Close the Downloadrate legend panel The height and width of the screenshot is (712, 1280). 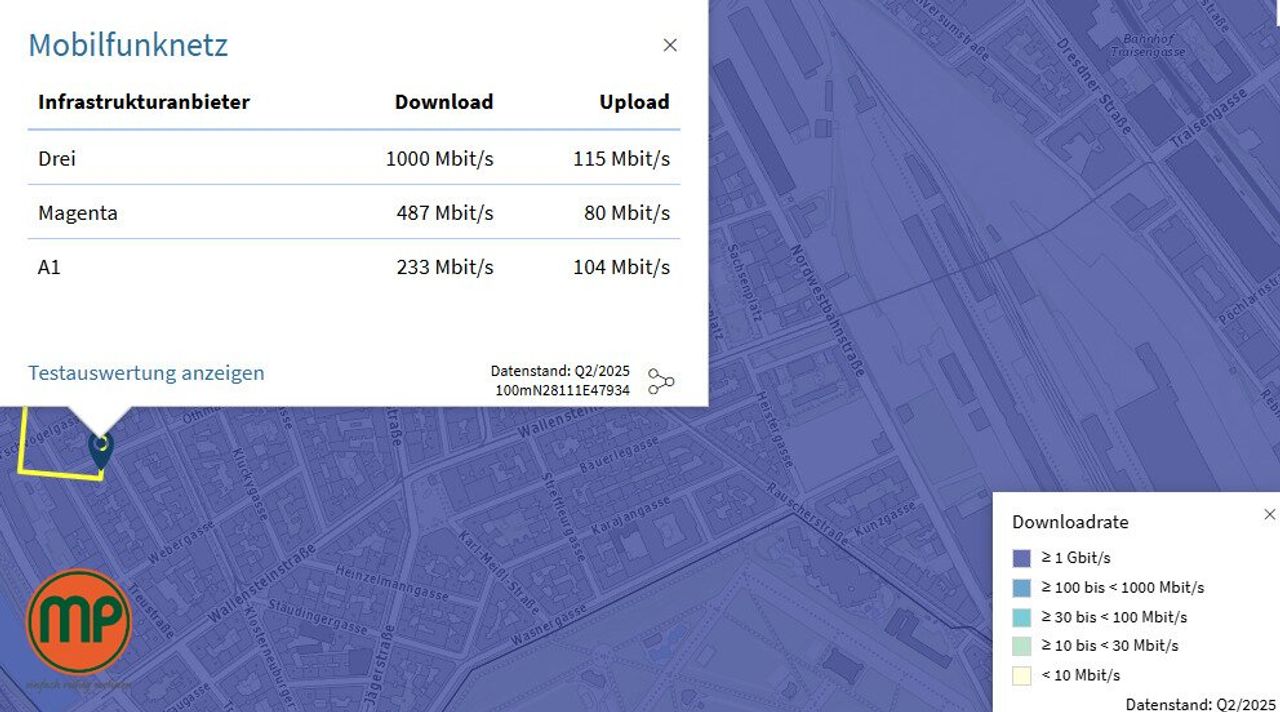pyautogui.click(x=1269, y=514)
